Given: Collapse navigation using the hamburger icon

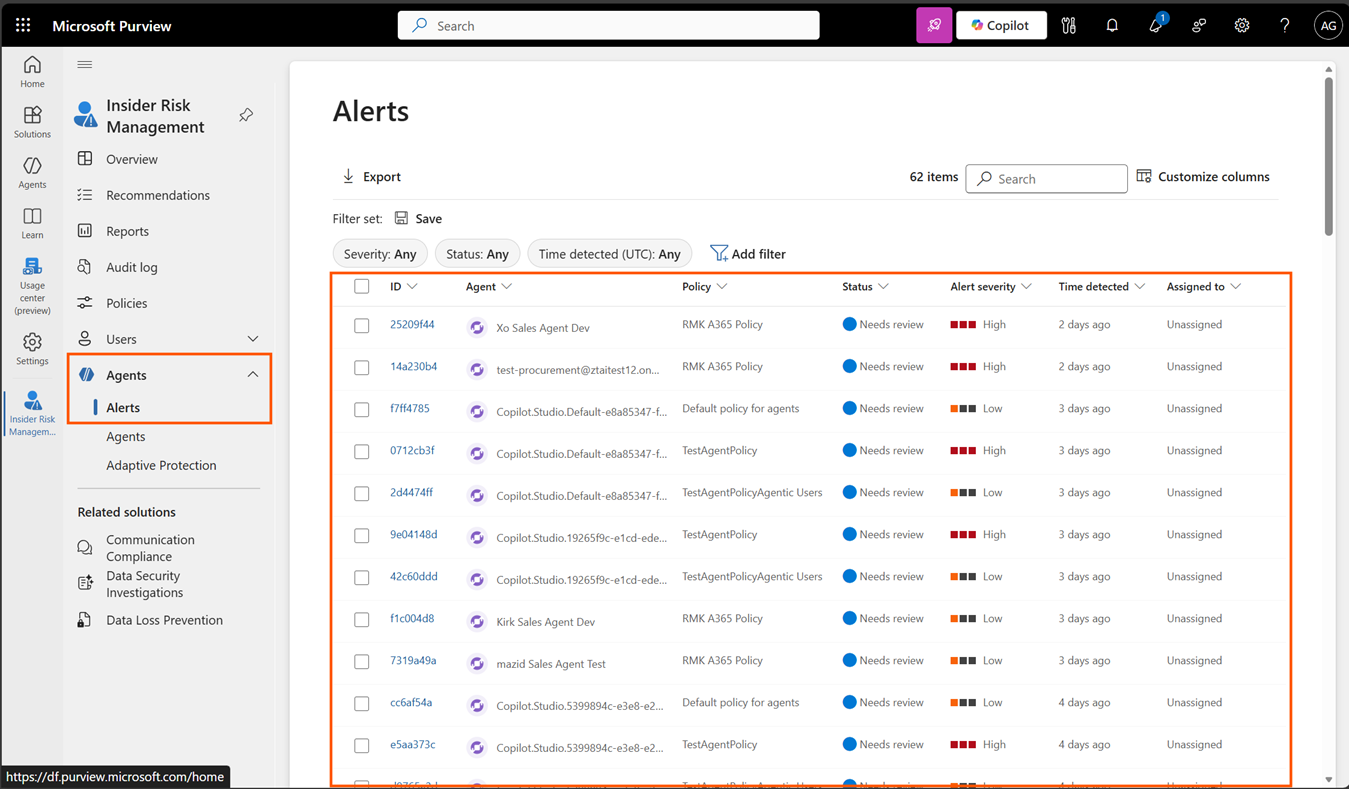Looking at the screenshot, I should (85, 65).
